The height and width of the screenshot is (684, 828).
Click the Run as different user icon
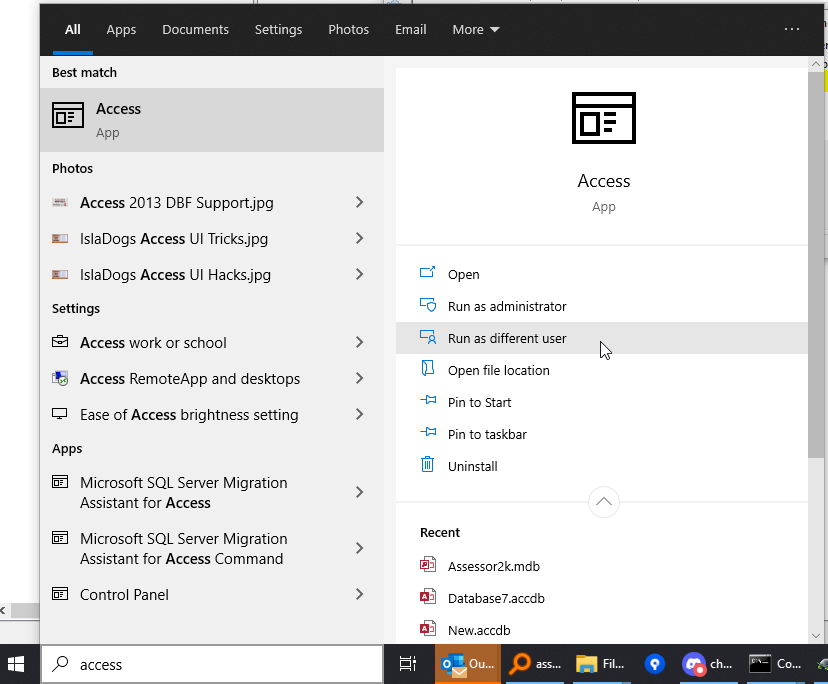(x=427, y=337)
